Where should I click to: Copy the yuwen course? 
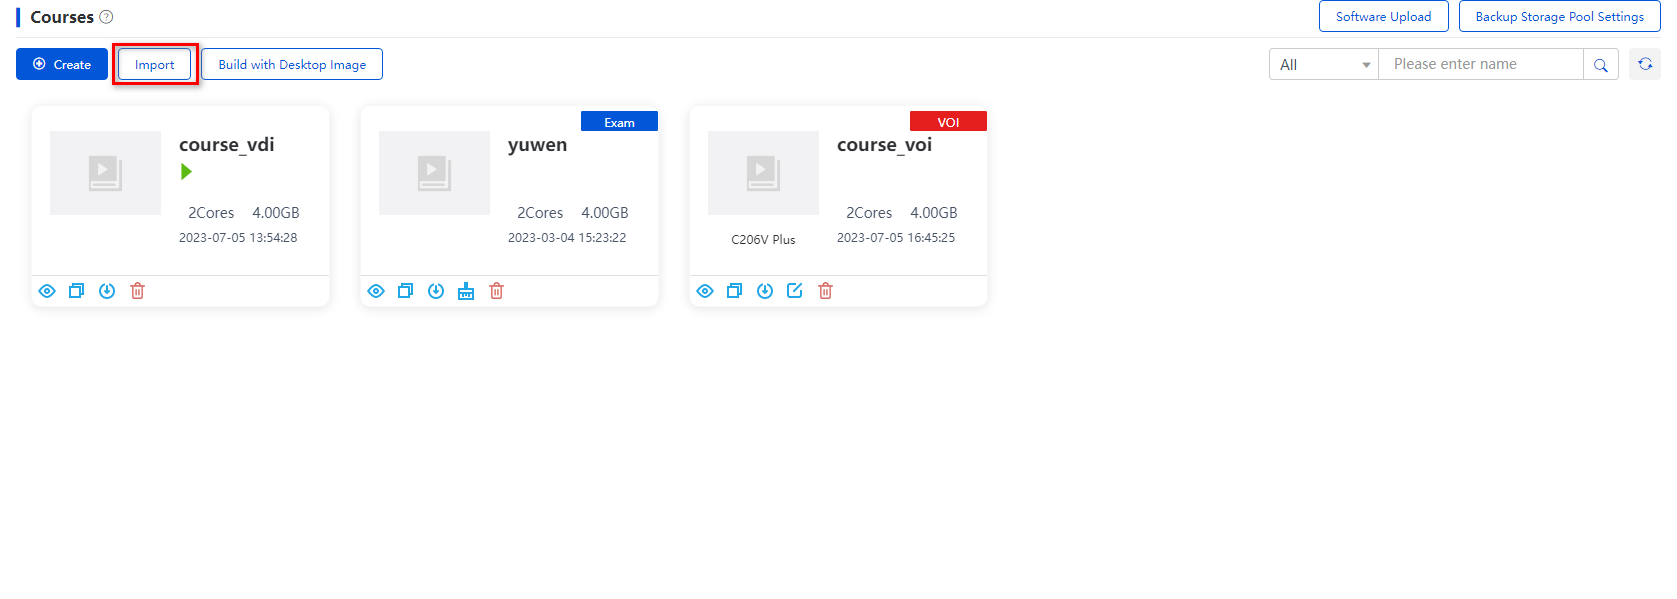click(x=405, y=291)
